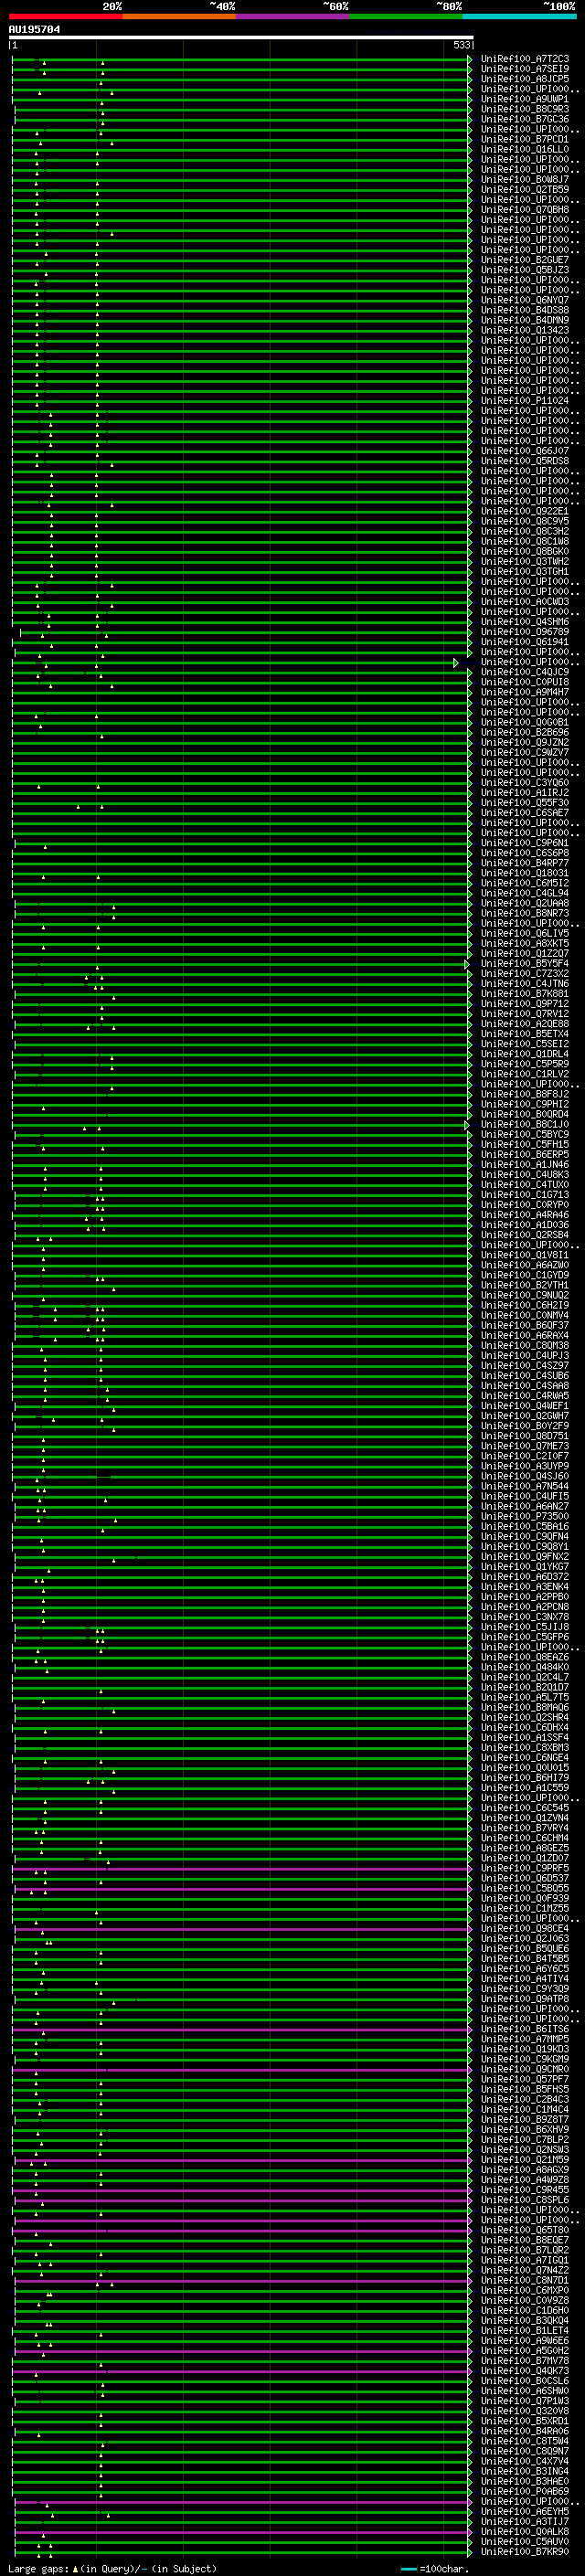Image resolution: width=585 pixels, height=2576 pixels.
Task: Select hit label UniRef100_Q8EAZ6
Action: [x=525, y=1658]
